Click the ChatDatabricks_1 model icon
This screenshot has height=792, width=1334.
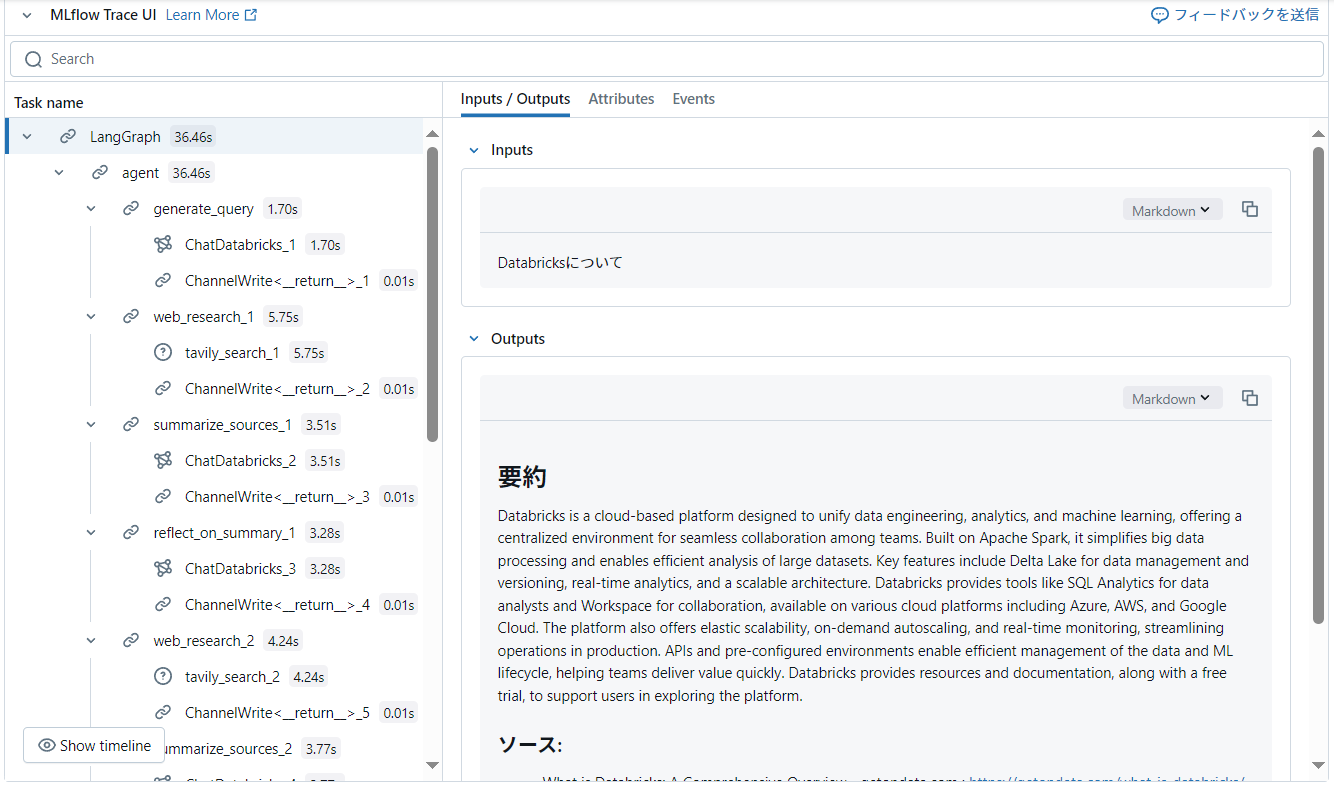pyautogui.click(x=163, y=245)
